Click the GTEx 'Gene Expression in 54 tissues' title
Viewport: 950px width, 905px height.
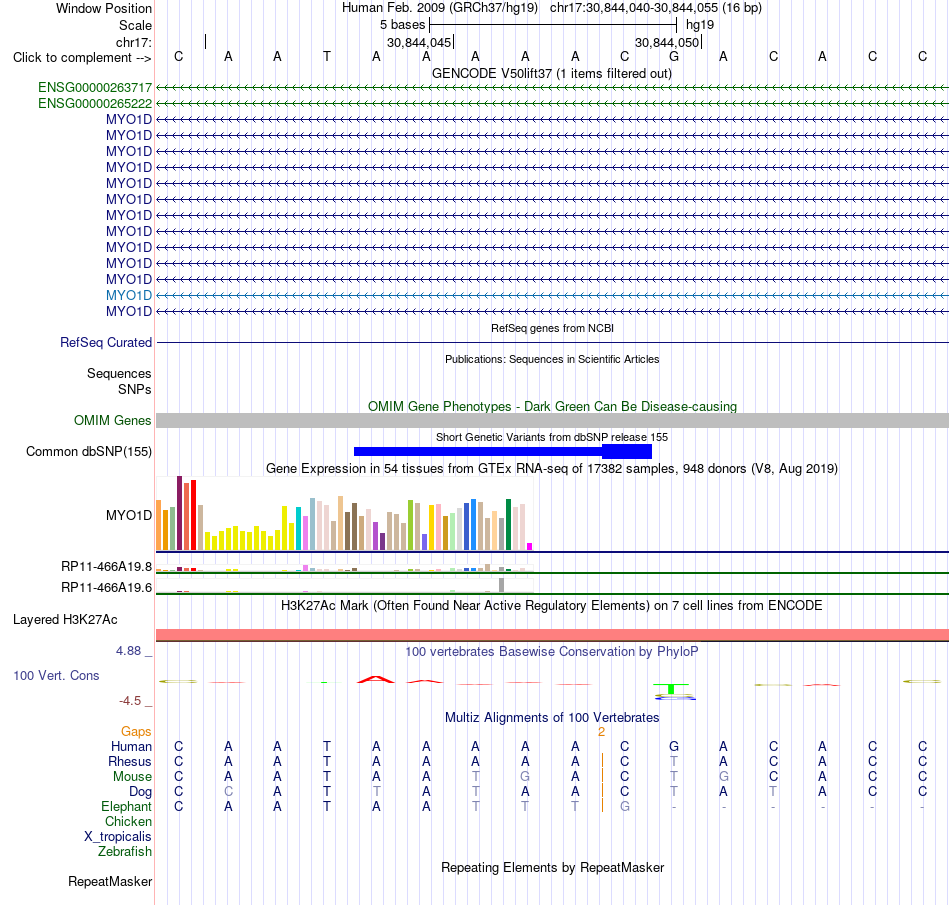552,468
